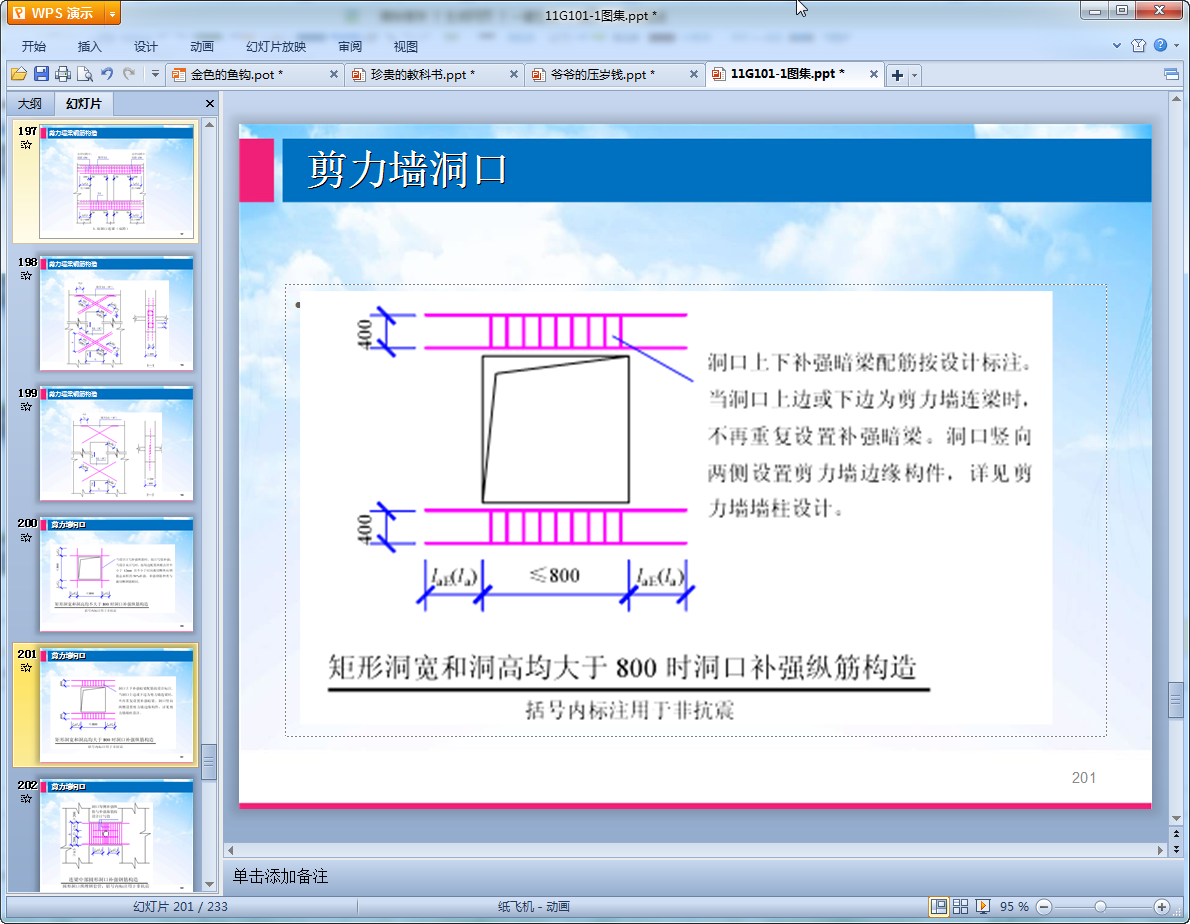Image resolution: width=1190 pixels, height=924 pixels.
Task: Adjust the zoom slider handle
Action: point(1100,906)
